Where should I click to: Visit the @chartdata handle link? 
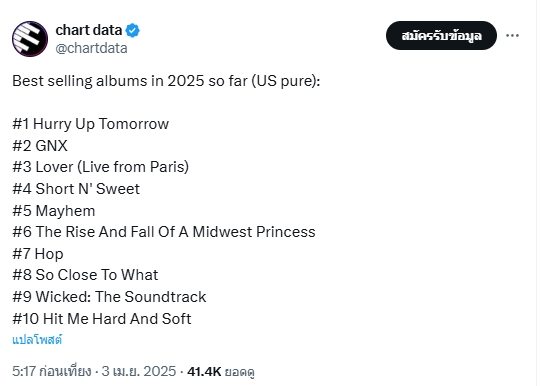click(91, 48)
